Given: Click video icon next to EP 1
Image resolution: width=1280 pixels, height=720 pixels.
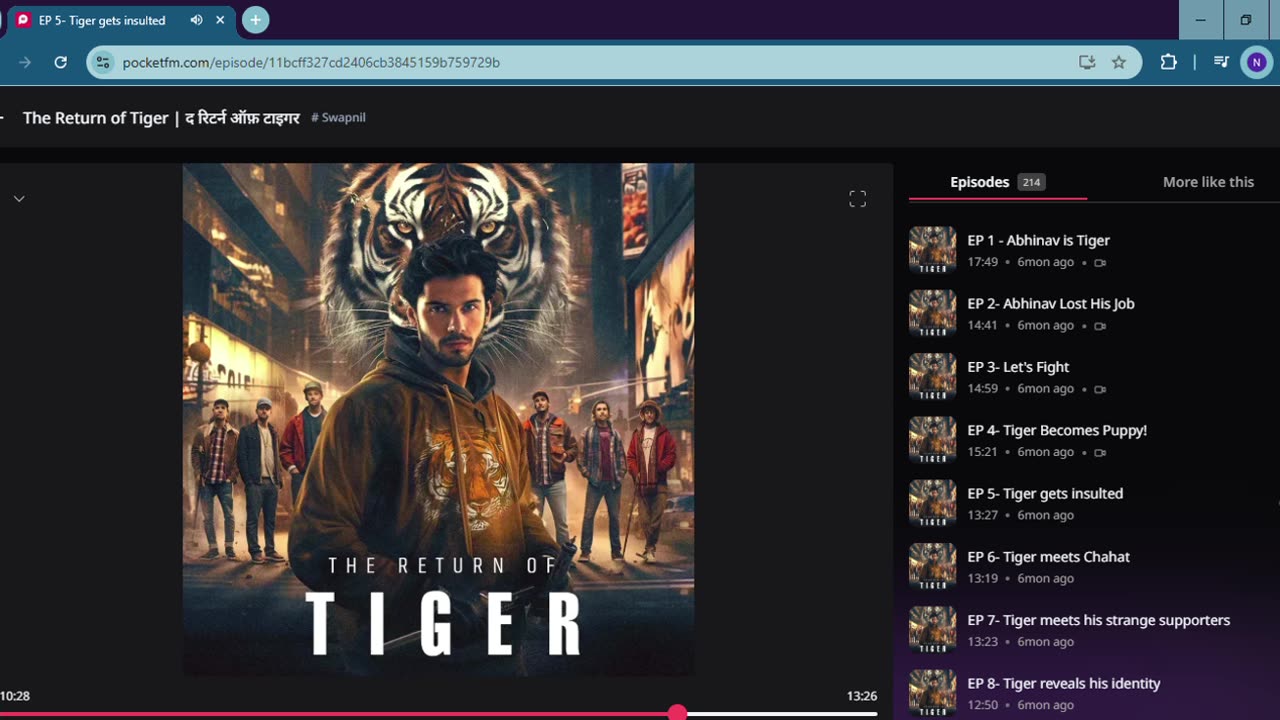Looking at the screenshot, I should (x=1100, y=263).
